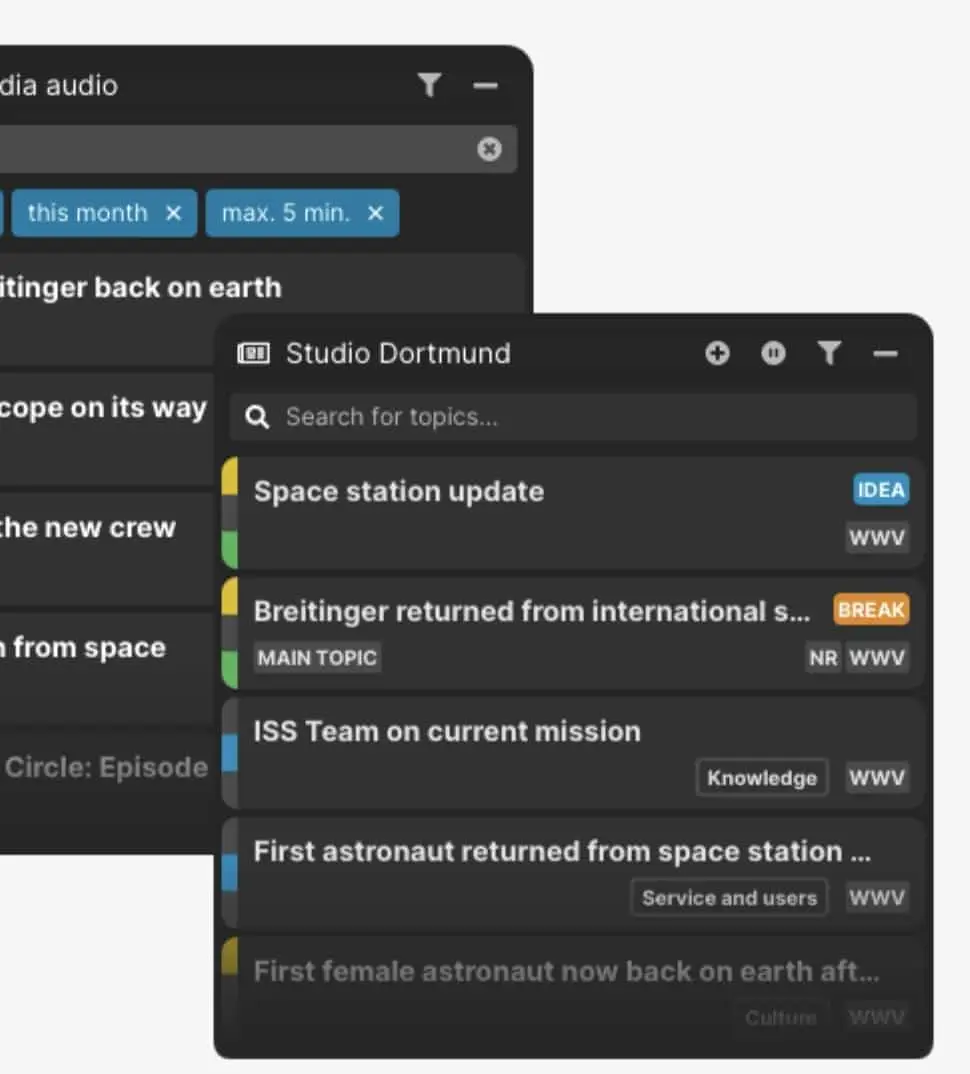Click the IDEA status badge

[881, 490]
